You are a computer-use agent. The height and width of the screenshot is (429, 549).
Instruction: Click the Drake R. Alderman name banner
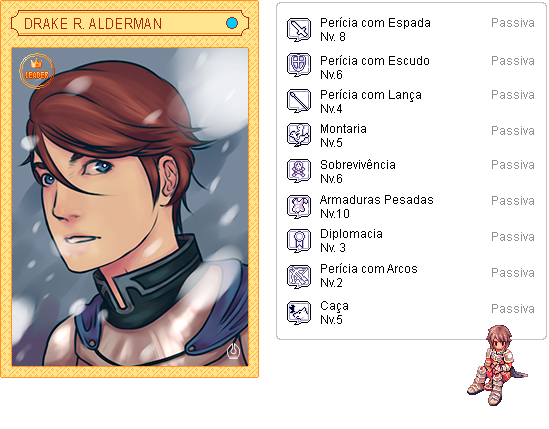click(x=130, y=23)
